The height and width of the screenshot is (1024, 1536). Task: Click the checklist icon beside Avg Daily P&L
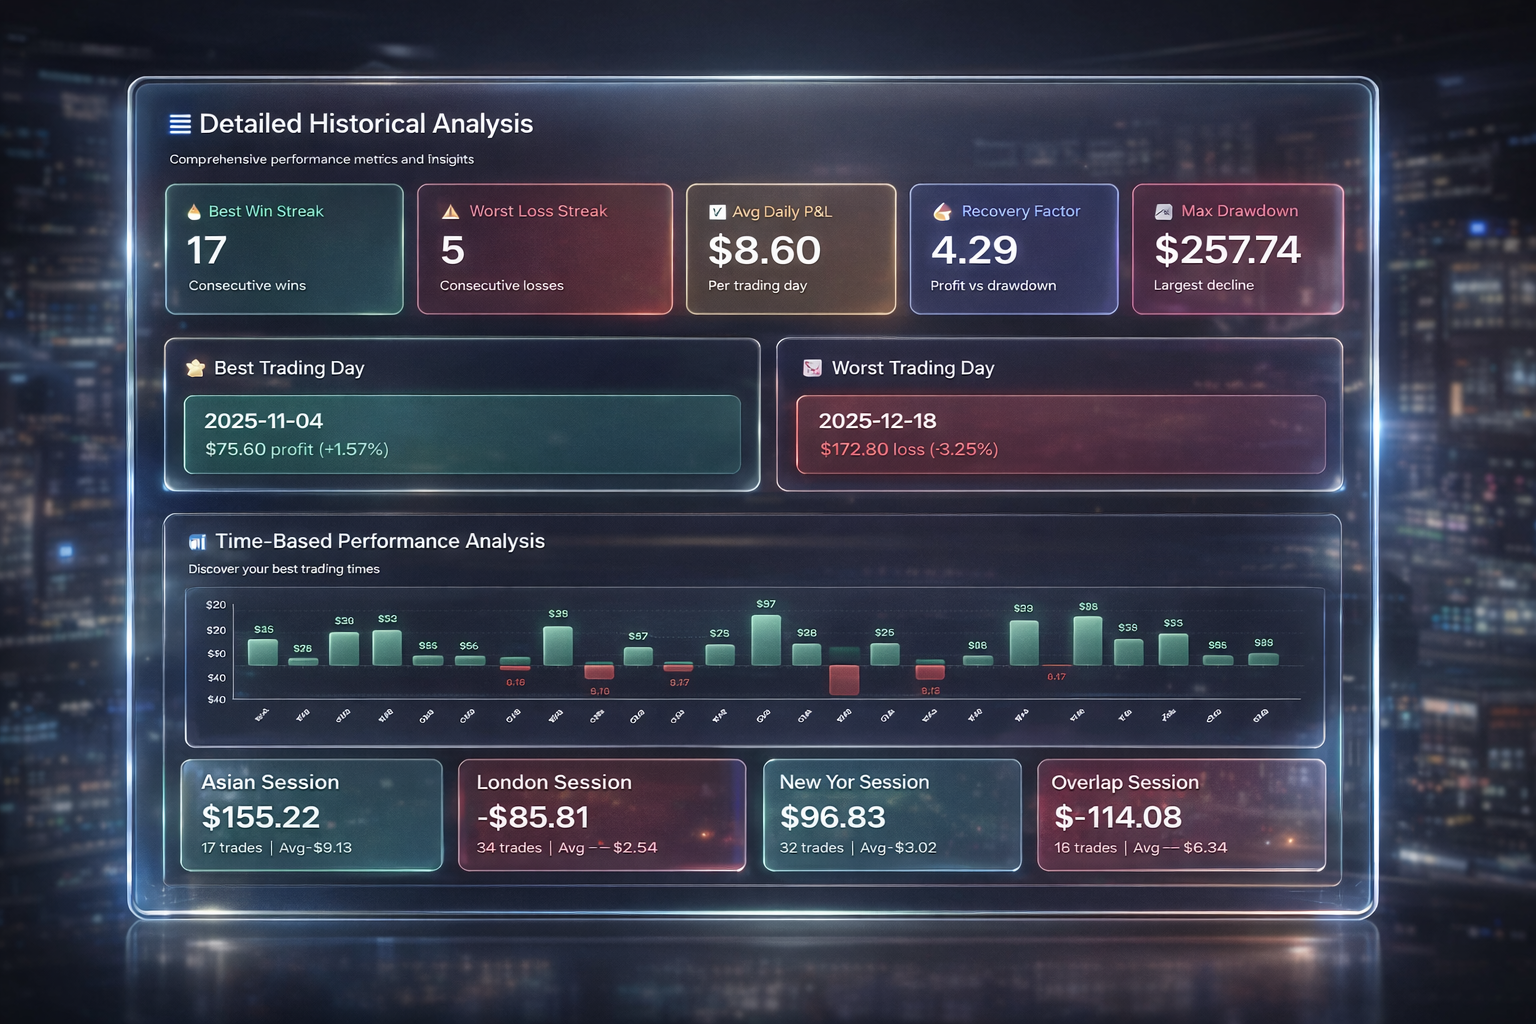click(716, 211)
